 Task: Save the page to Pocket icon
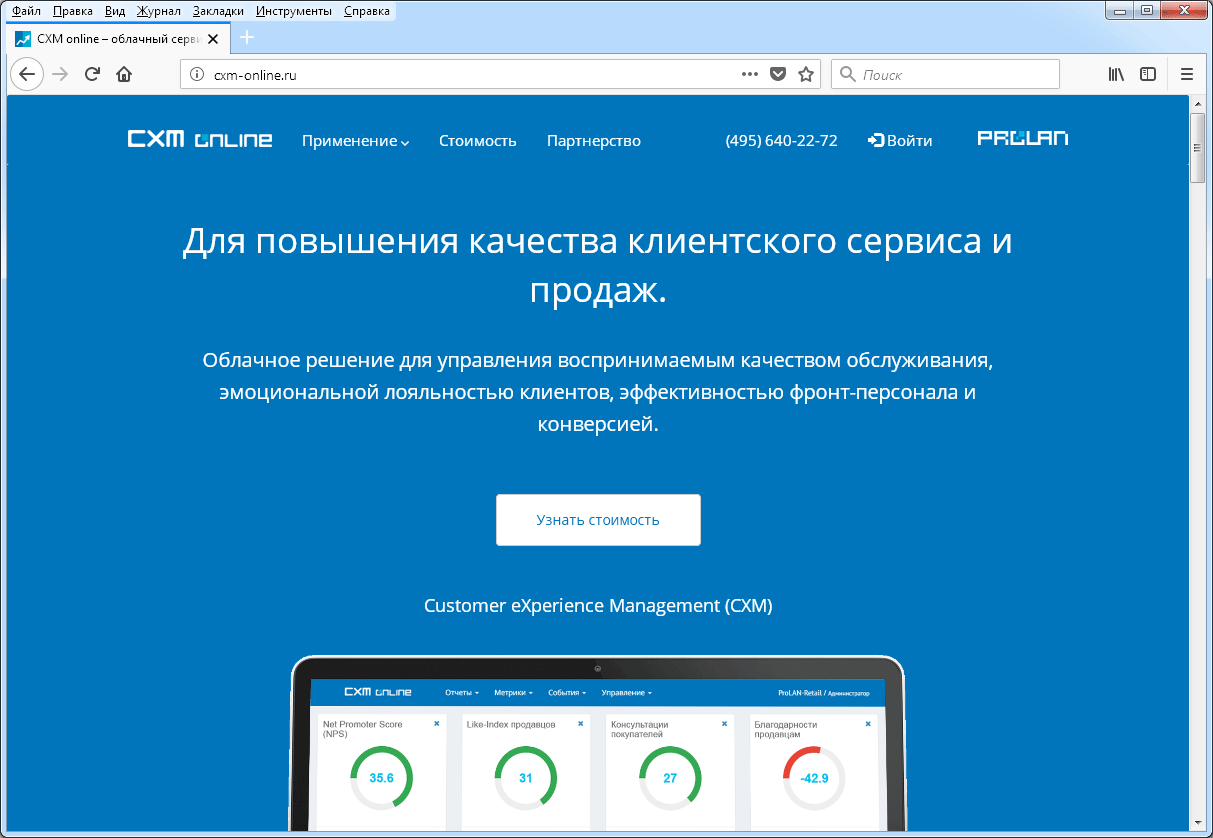click(x=778, y=74)
